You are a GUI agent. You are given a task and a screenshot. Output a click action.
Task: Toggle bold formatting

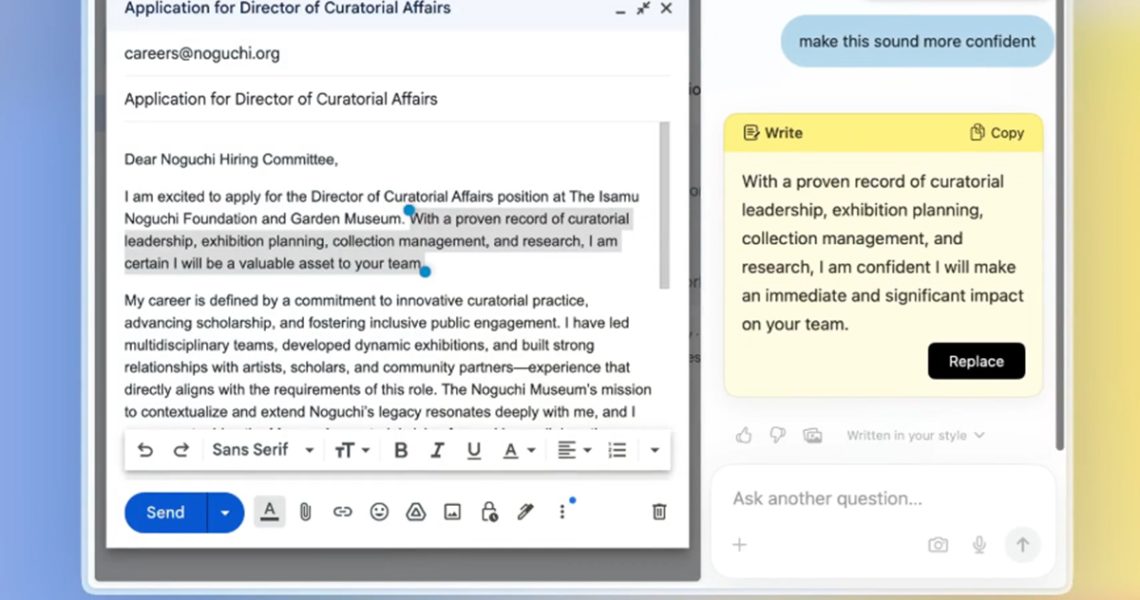pyautogui.click(x=401, y=451)
